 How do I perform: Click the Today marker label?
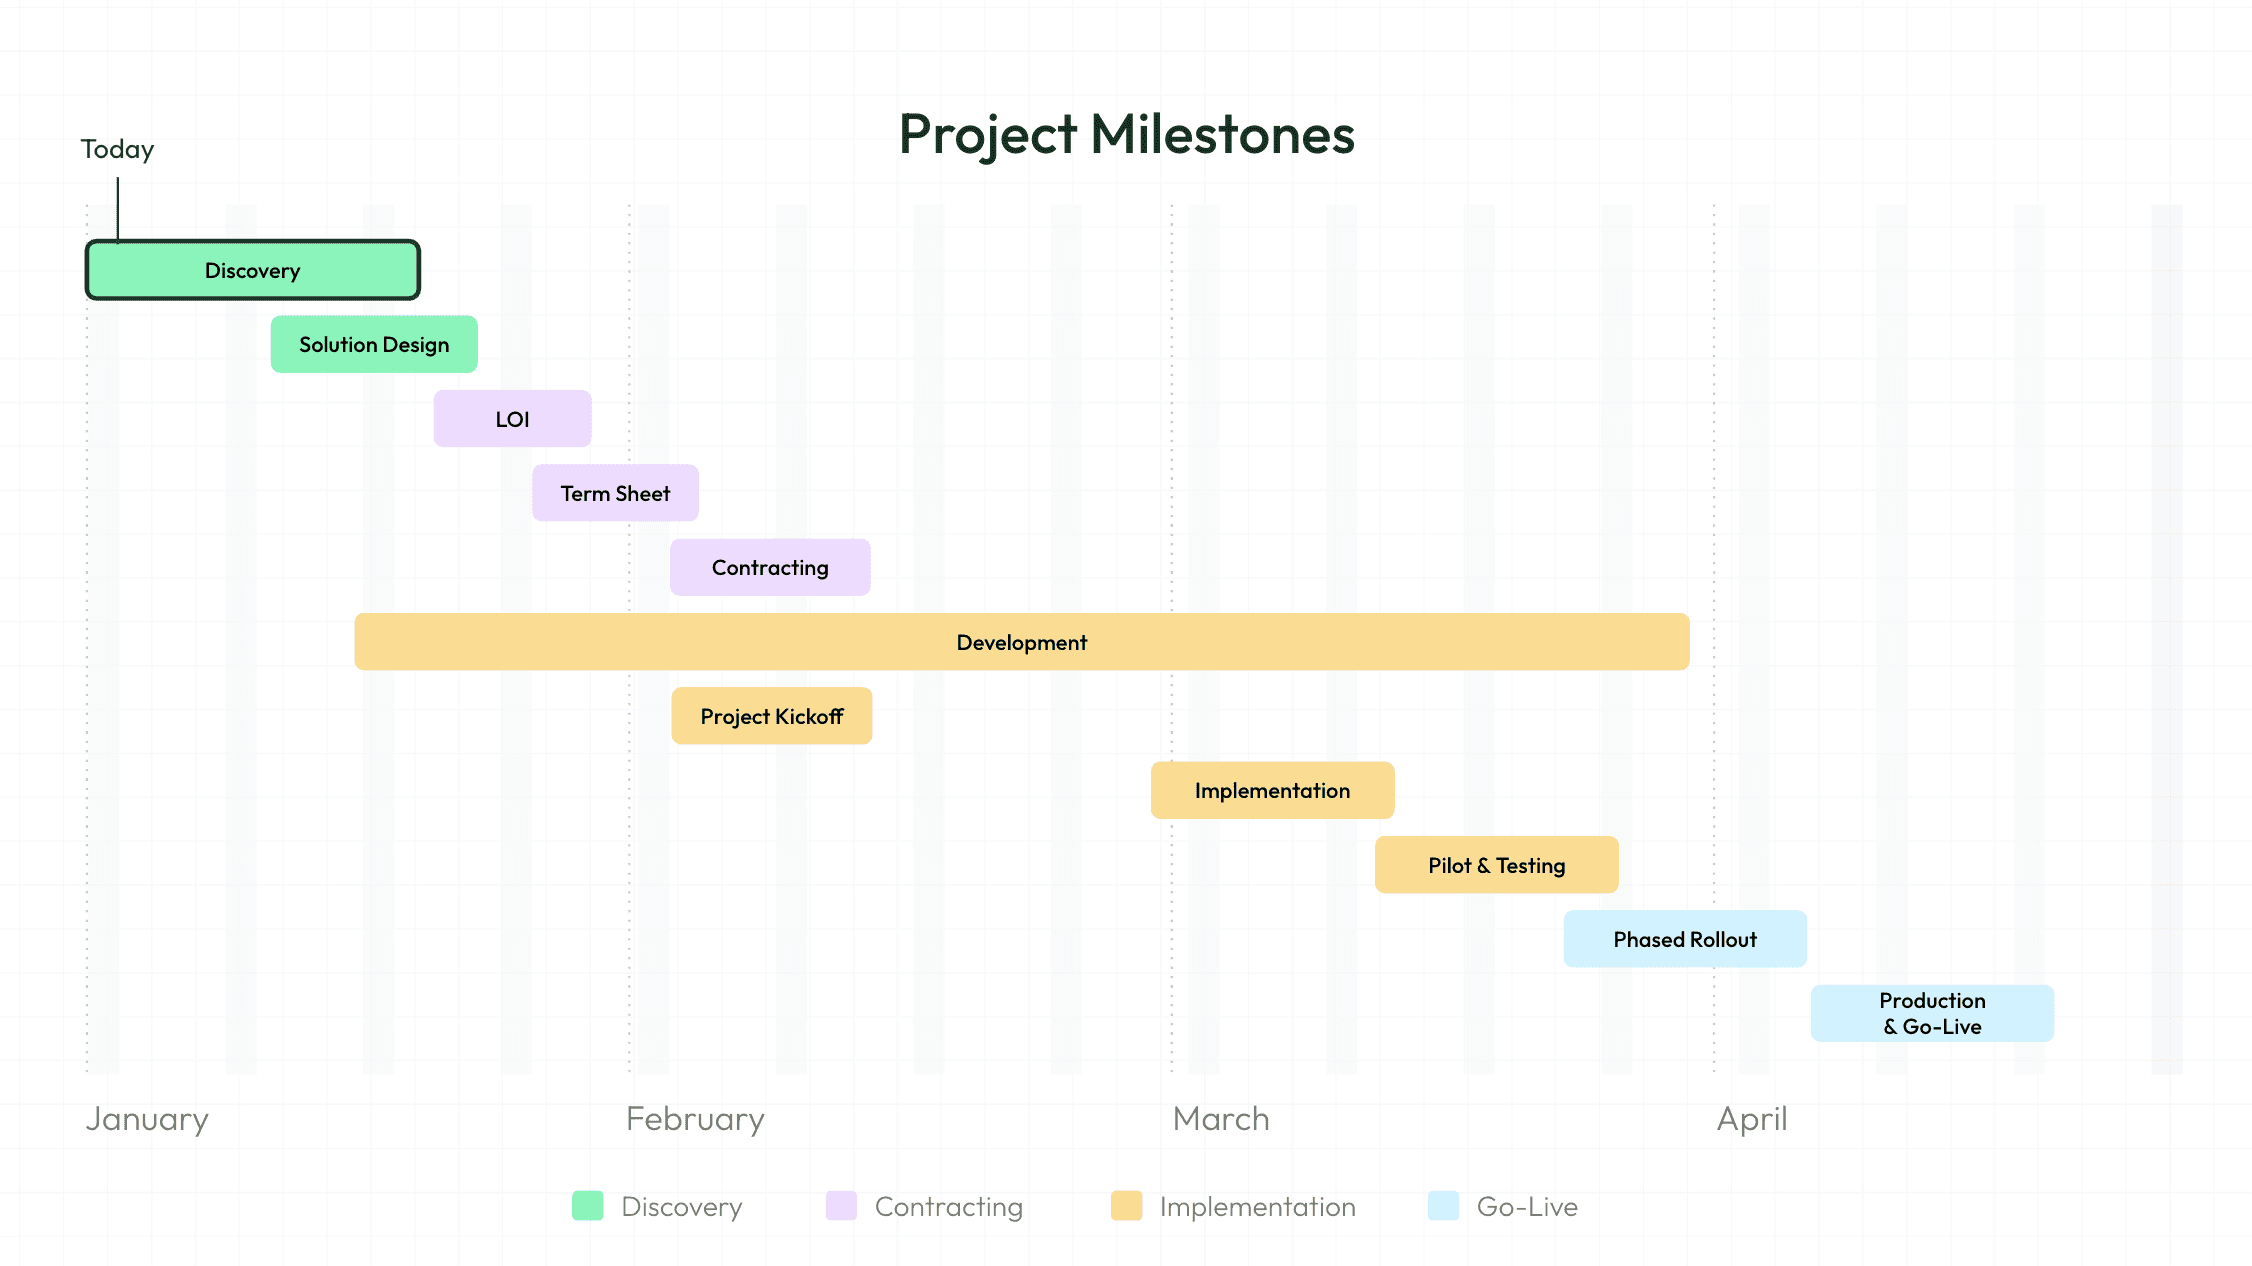tap(117, 149)
